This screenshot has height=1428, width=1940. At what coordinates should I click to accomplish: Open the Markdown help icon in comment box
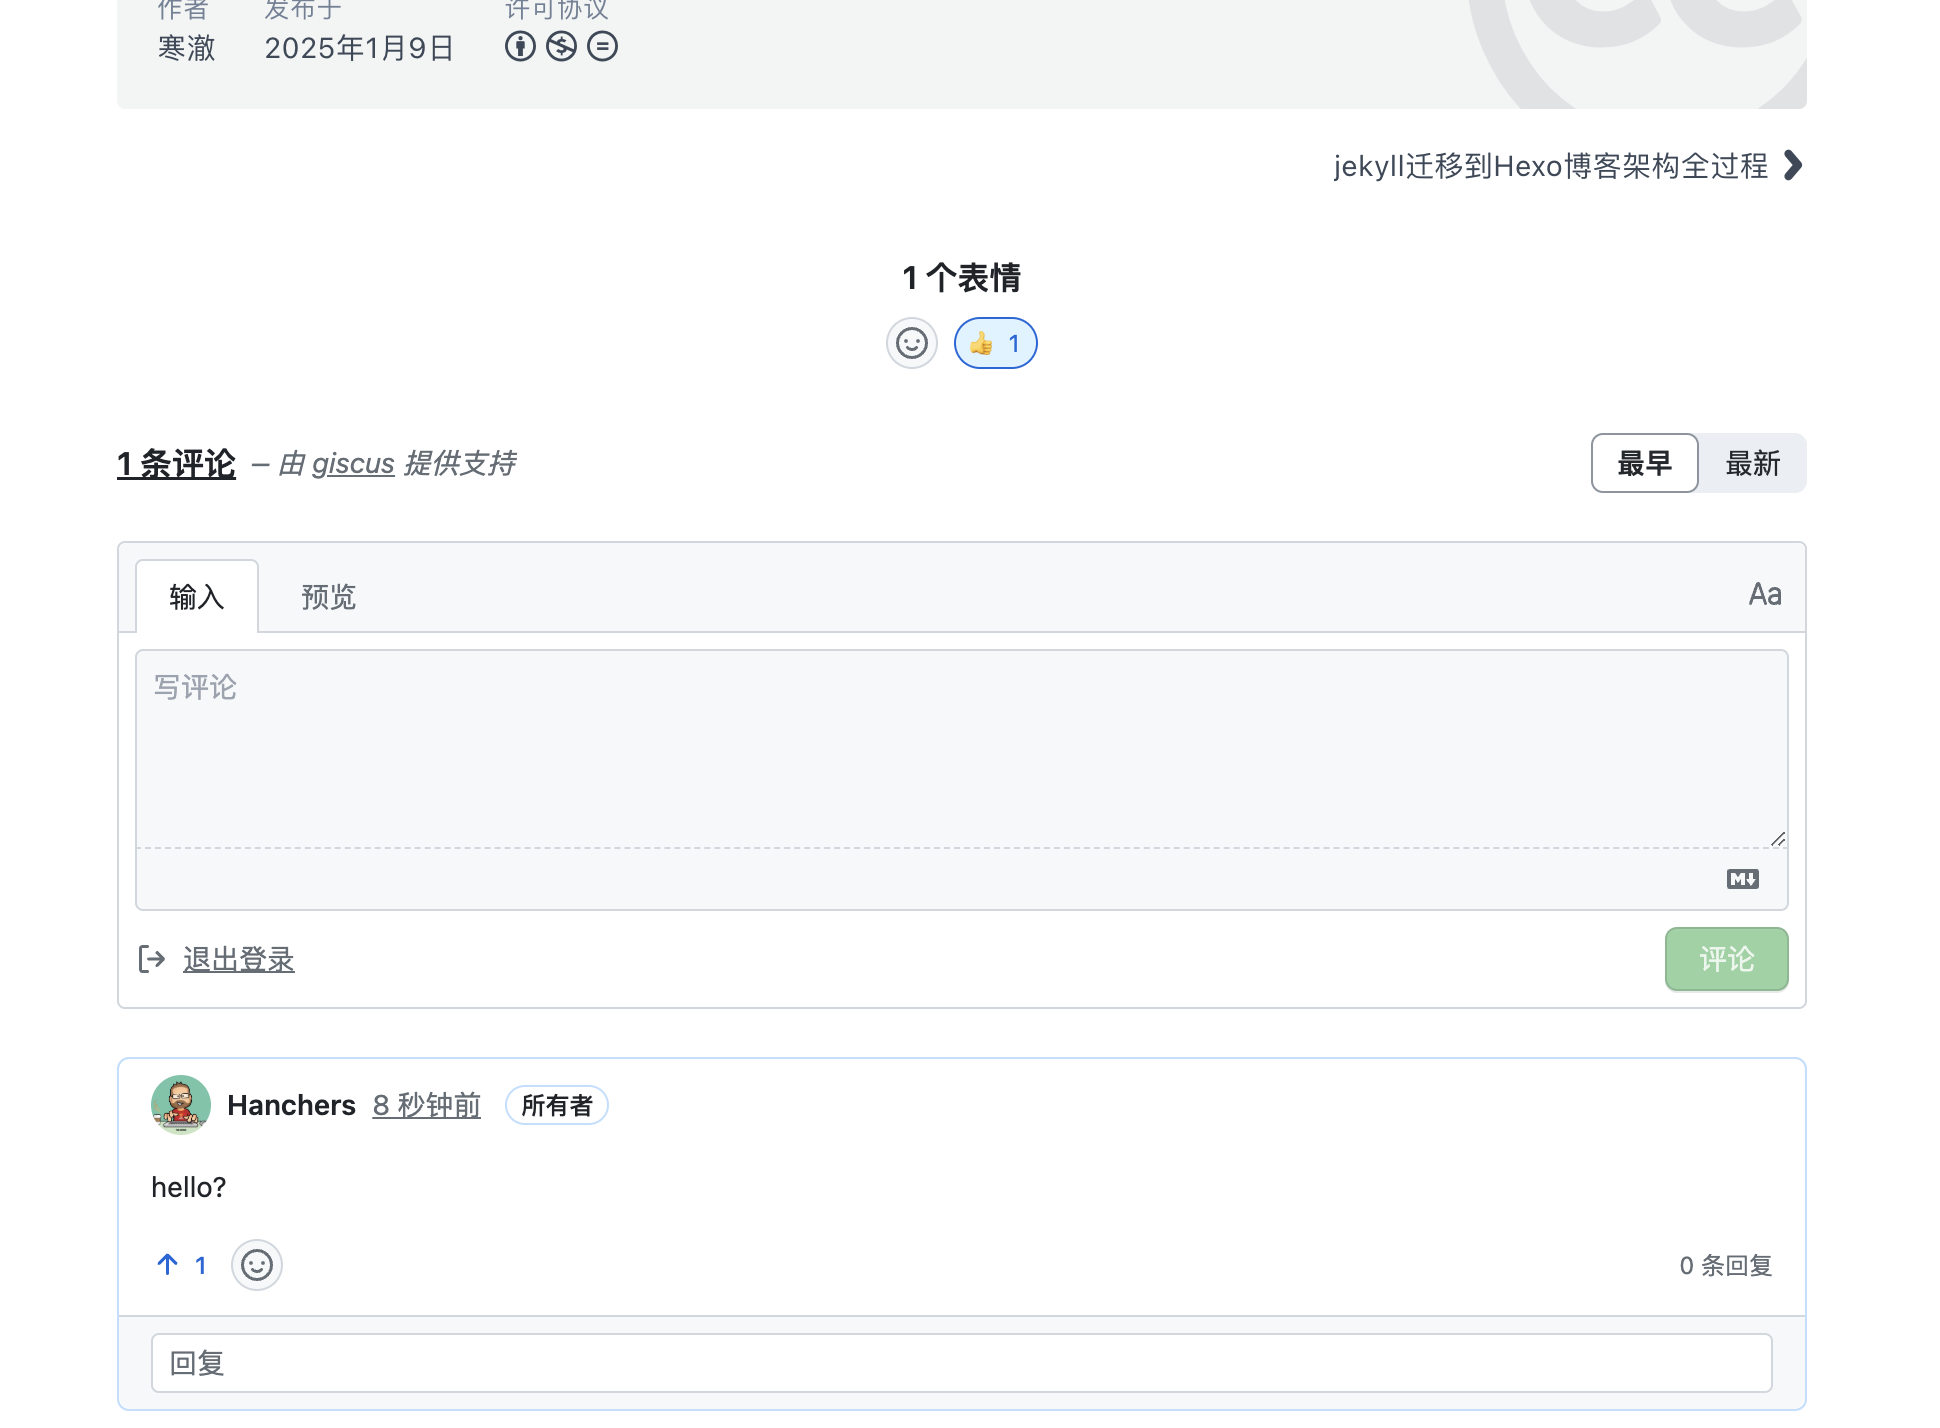coord(1742,879)
